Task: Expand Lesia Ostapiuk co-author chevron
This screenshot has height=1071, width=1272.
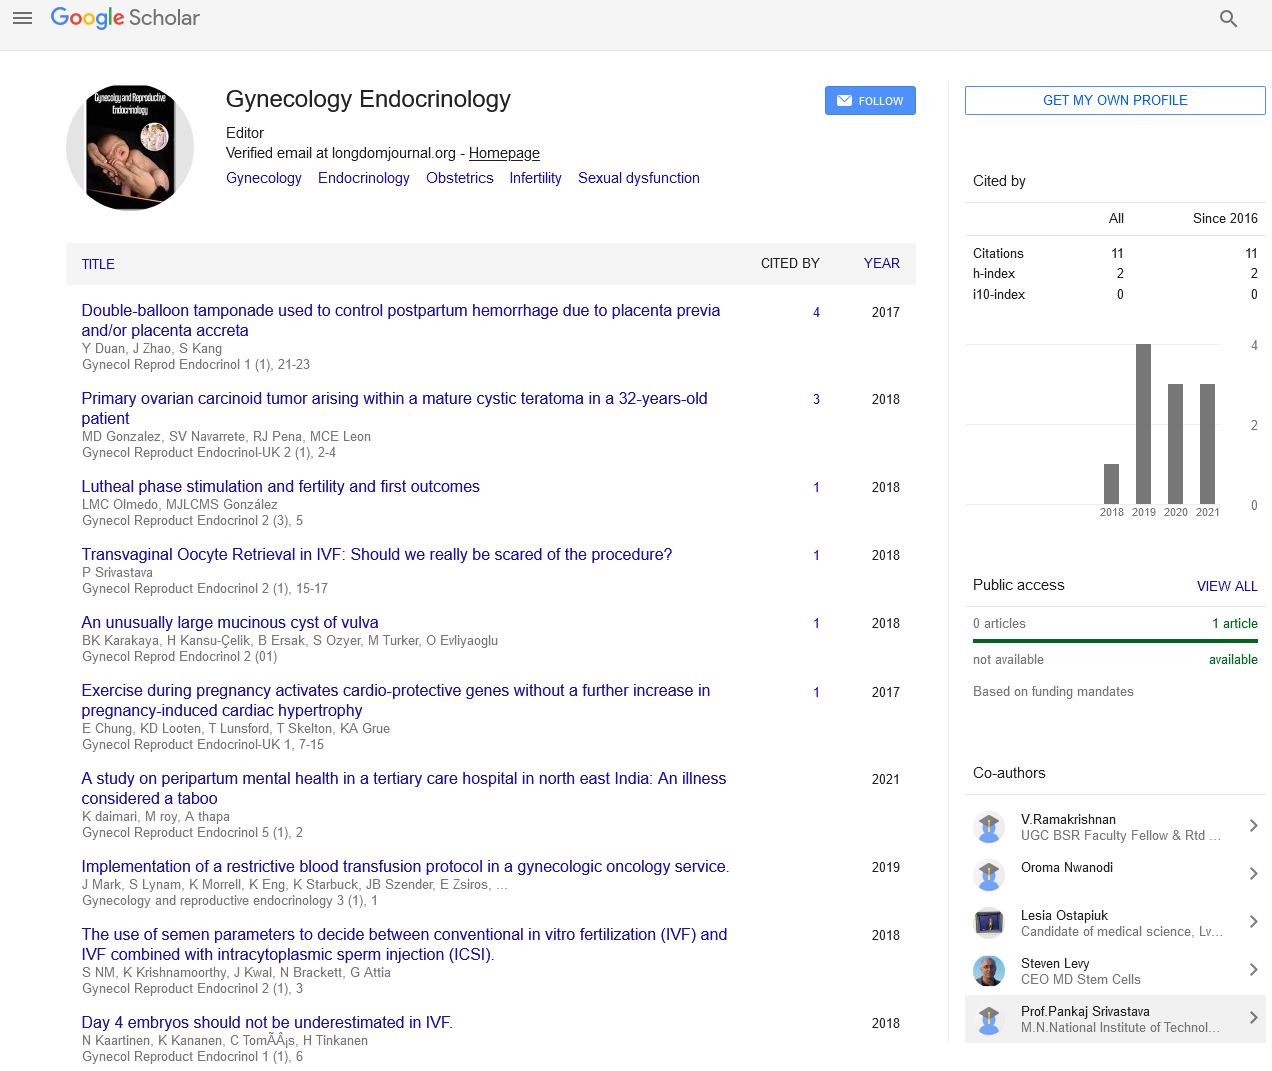Action: click(x=1253, y=922)
